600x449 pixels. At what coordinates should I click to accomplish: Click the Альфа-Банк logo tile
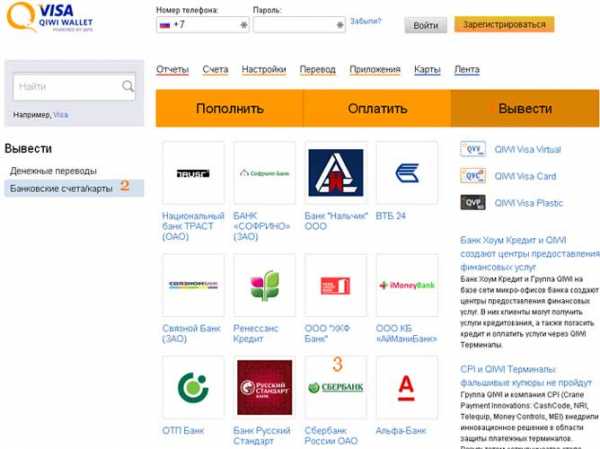(407, 388)
